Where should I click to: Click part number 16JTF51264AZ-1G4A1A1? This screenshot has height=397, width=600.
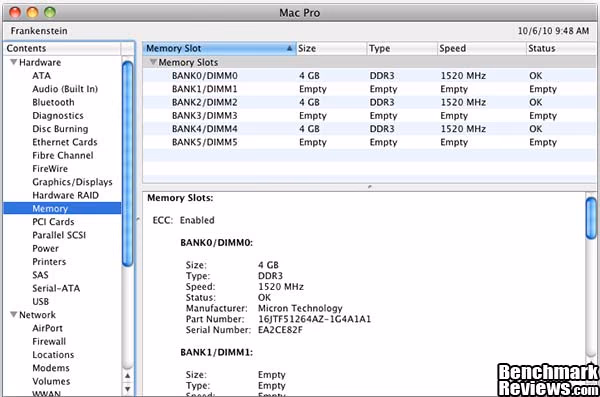(x=315, y=319)
